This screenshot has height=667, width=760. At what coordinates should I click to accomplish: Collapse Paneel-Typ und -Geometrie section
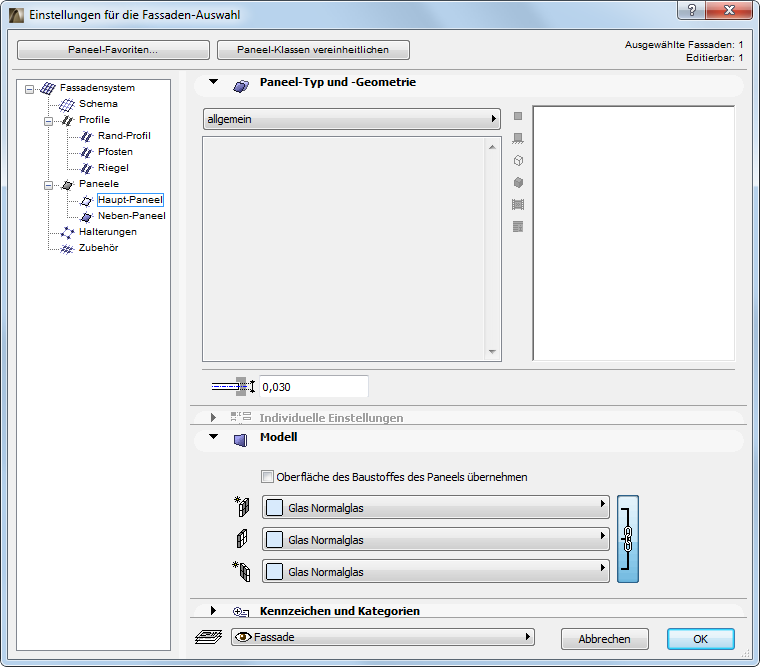pyautogui.click(x=213, y=82)
